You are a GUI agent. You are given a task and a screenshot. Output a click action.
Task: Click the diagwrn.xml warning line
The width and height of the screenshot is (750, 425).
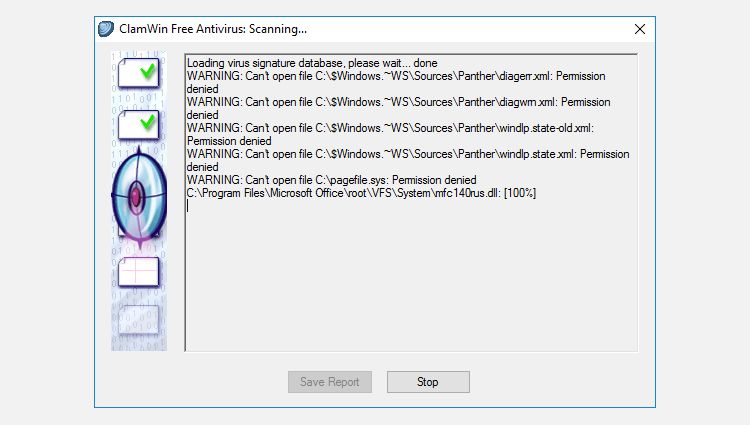(398, 109)
